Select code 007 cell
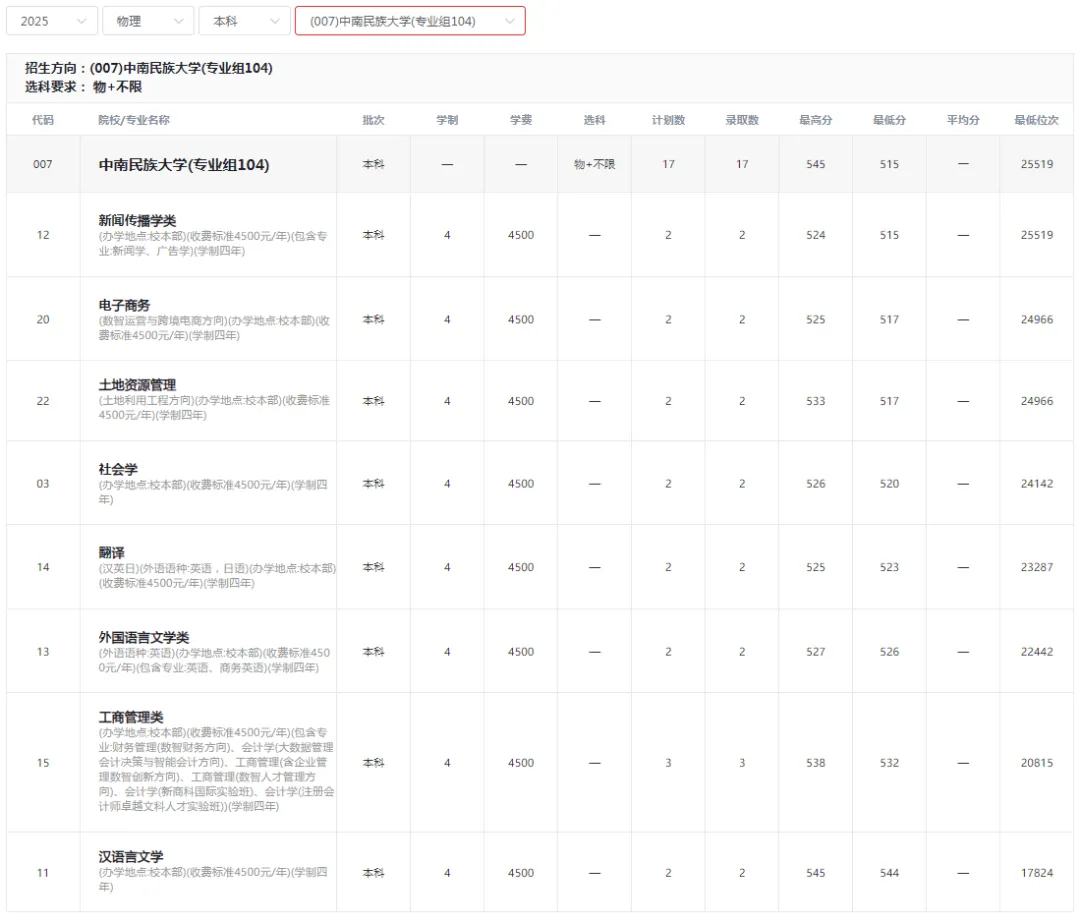The width and height of the screenshot is (1080, 923). (x=43, y=164)
